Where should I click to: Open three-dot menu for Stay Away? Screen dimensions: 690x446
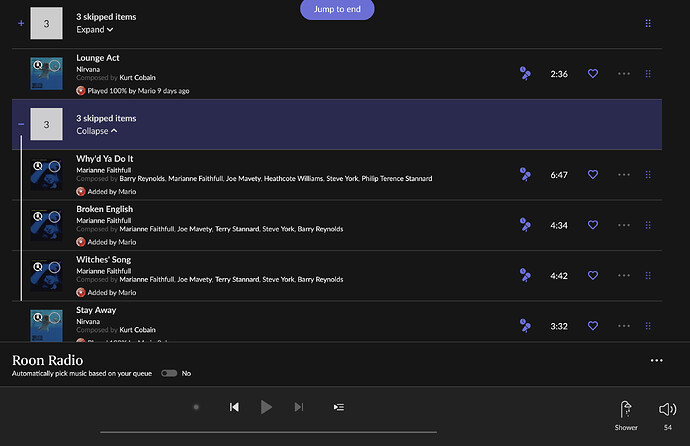(x=624, y=326)
